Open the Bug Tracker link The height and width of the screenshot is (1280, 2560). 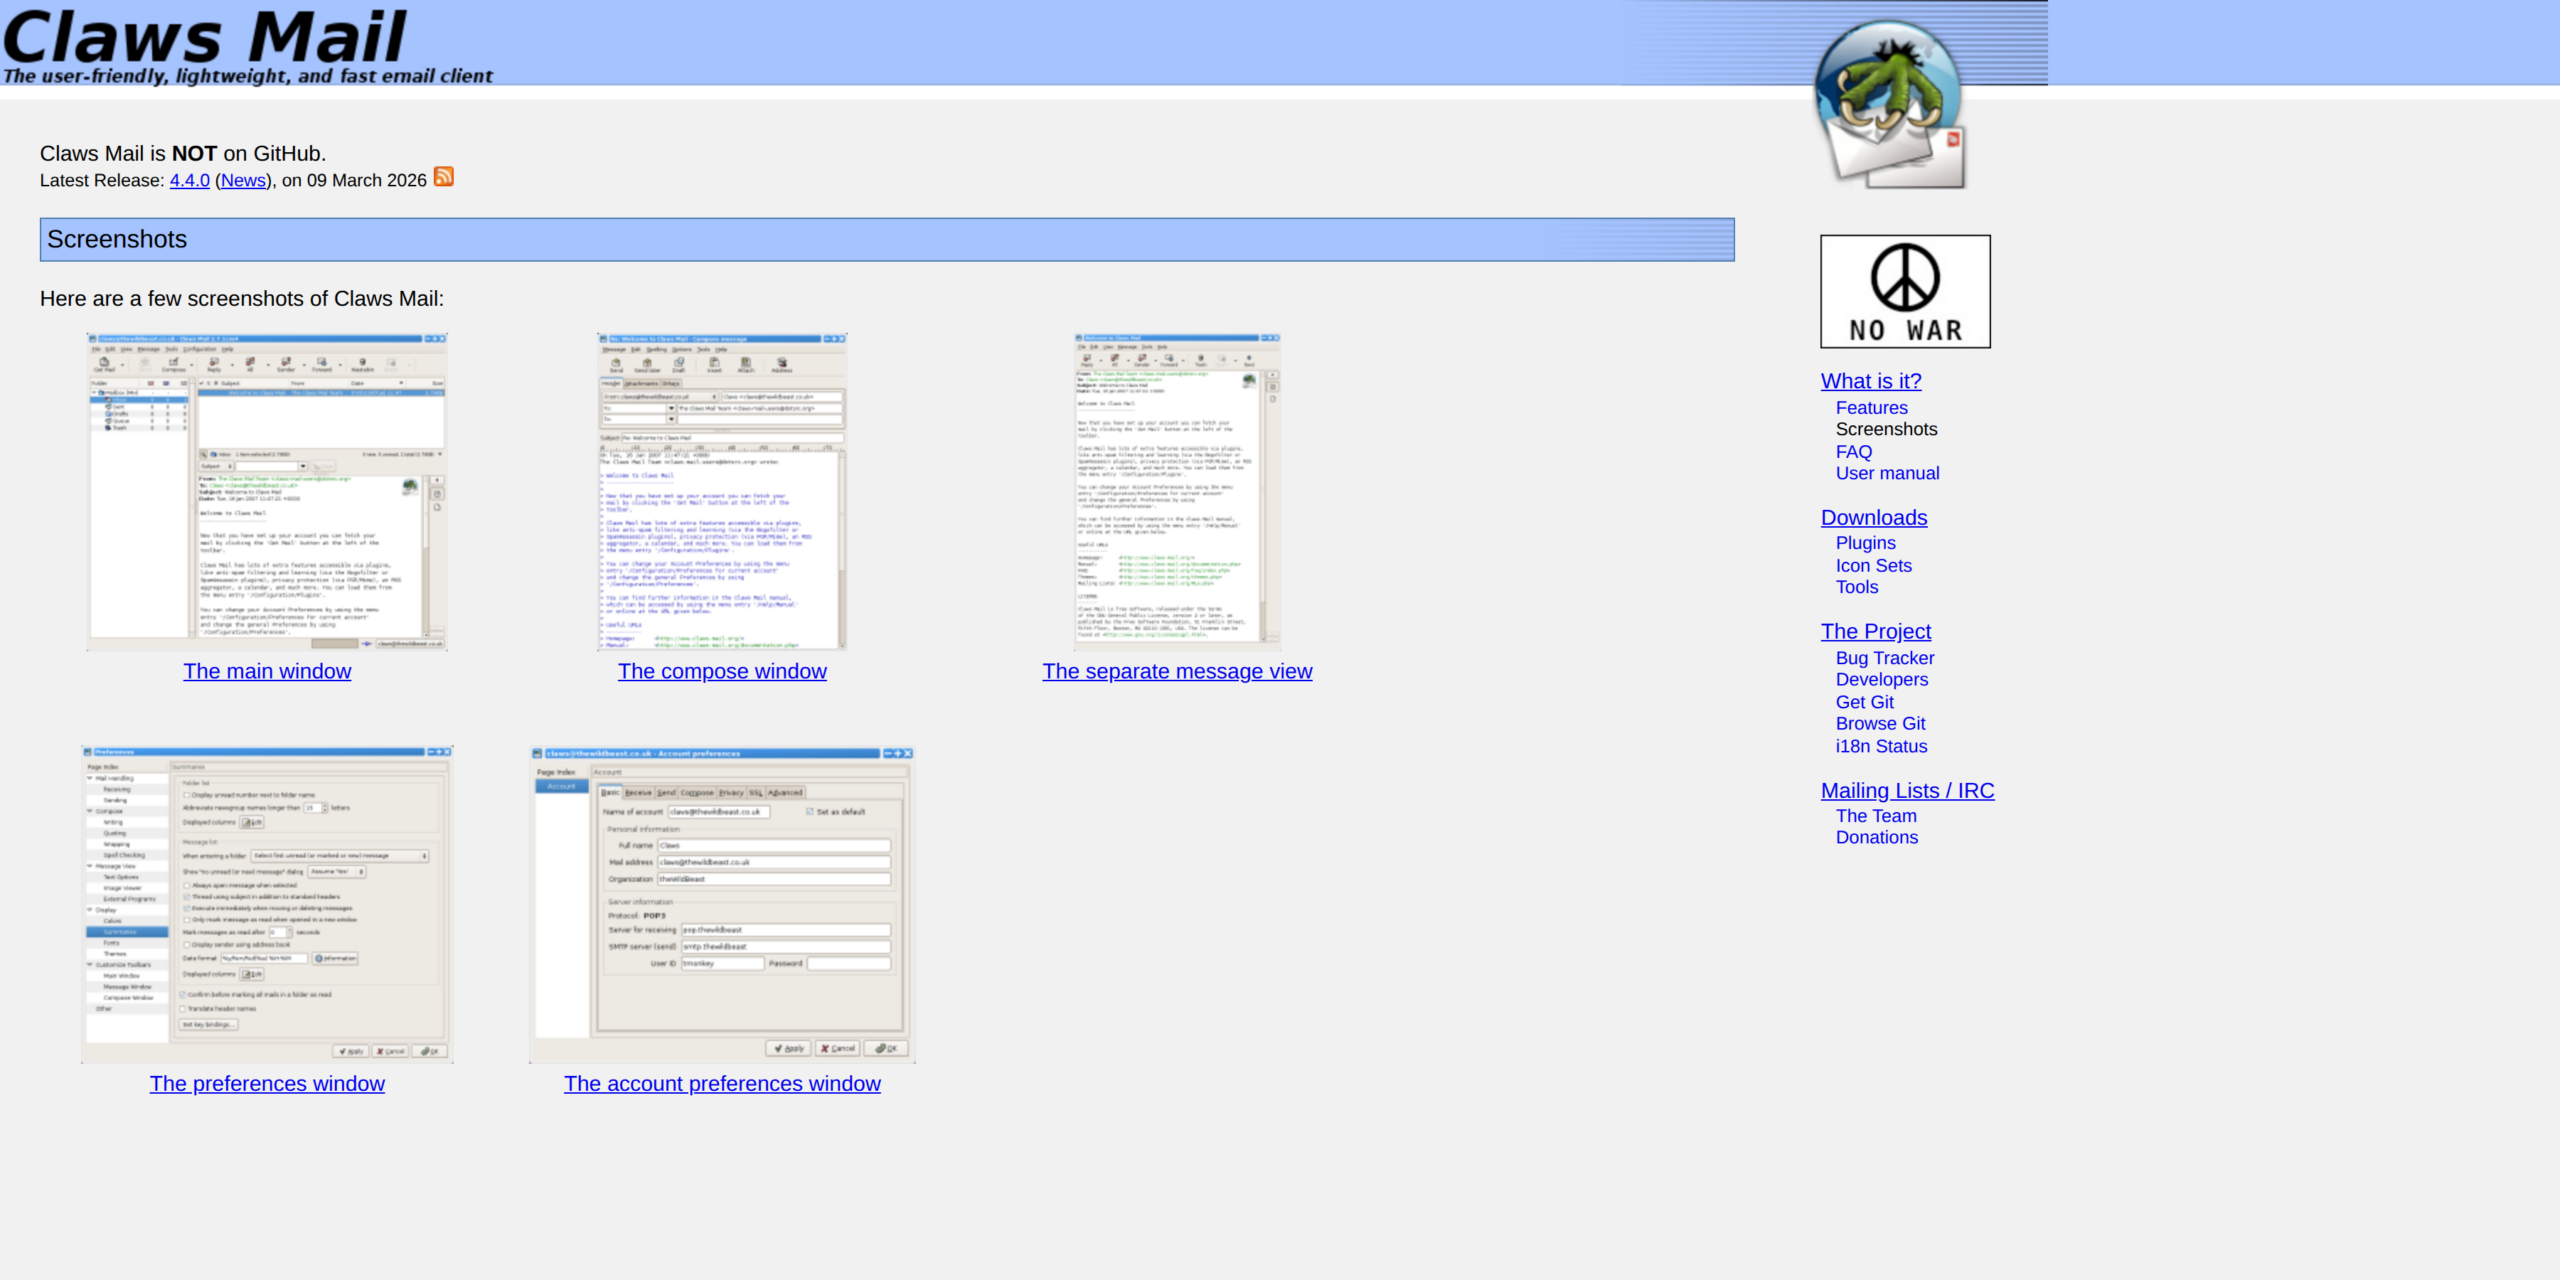(x=1885, y=658)
